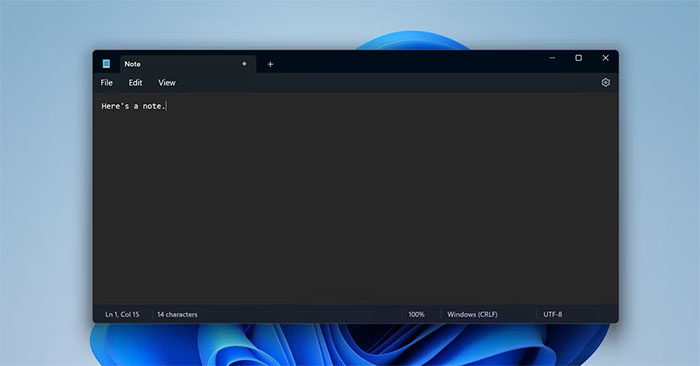This screenshot has width=700, height=366.
Task: Click the UTF-8 encoding indicator
Action: [x=553, y=314]
